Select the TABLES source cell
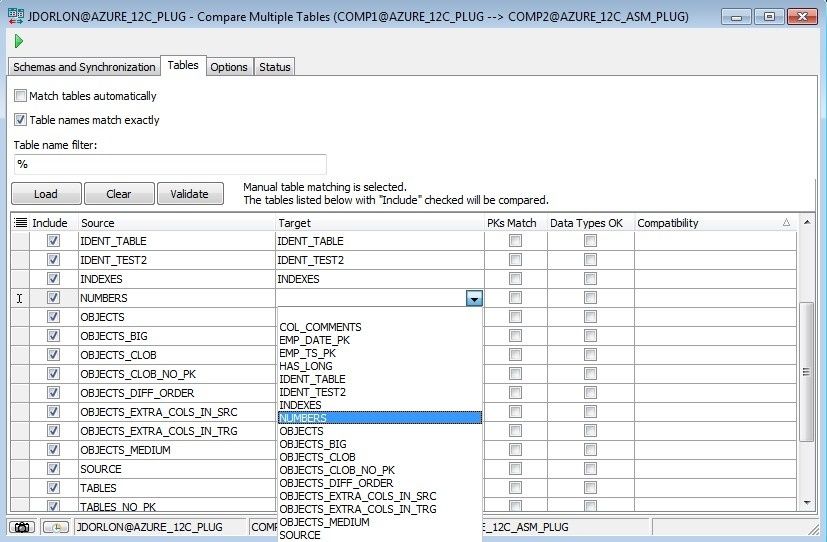This screenshot has height=542, width=827. (177, 488)
